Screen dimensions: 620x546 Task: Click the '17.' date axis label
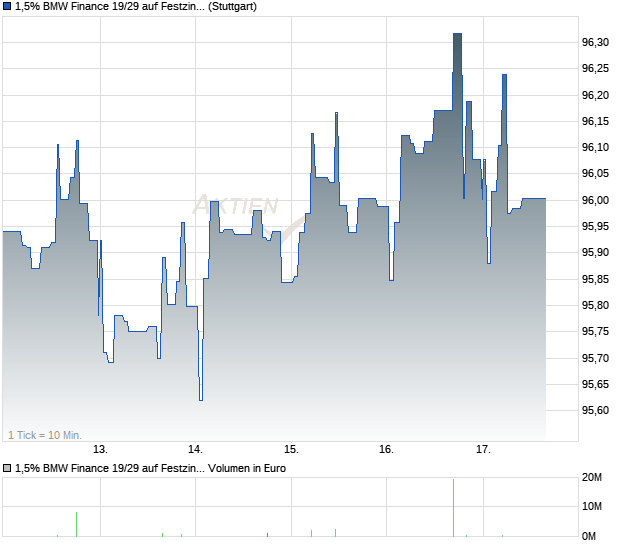(x=483, y=450)
